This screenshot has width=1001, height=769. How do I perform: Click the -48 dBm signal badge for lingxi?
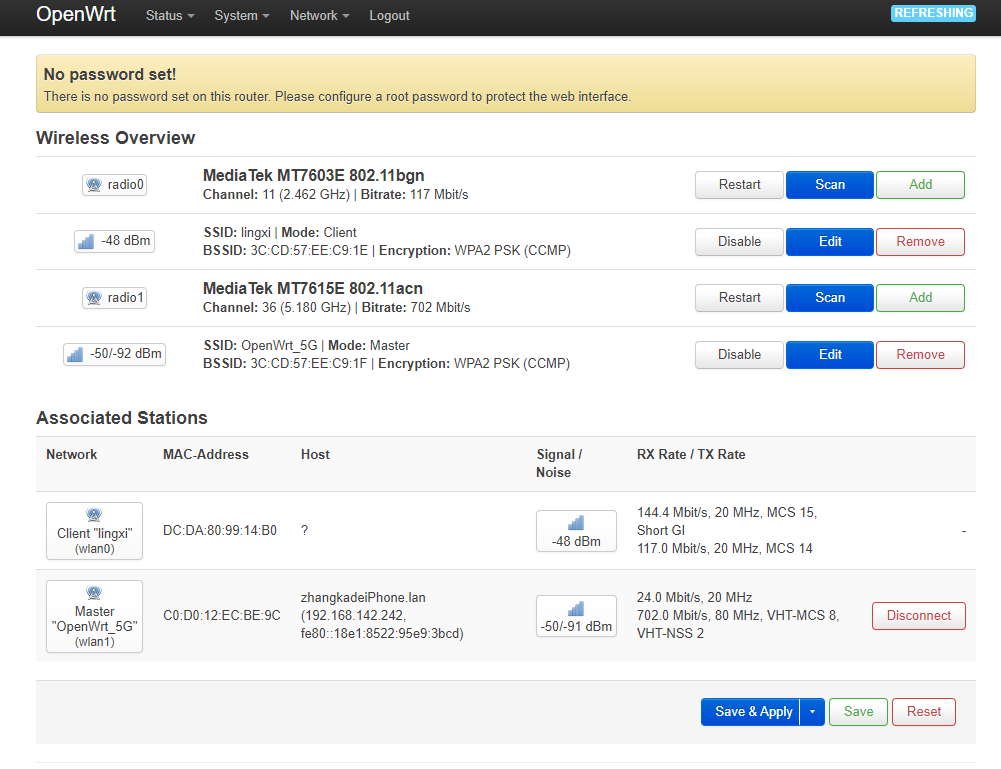[x=115, y=241]
